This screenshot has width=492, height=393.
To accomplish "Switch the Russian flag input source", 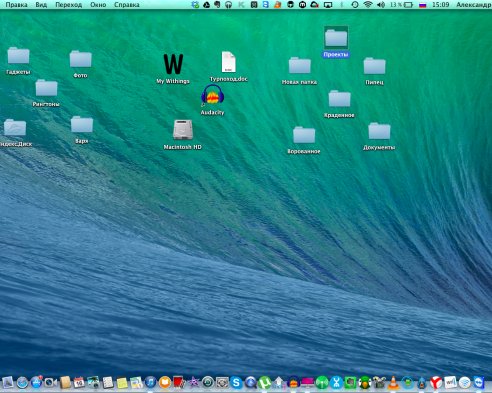I will pyautogui.click(x=423, y=5).
